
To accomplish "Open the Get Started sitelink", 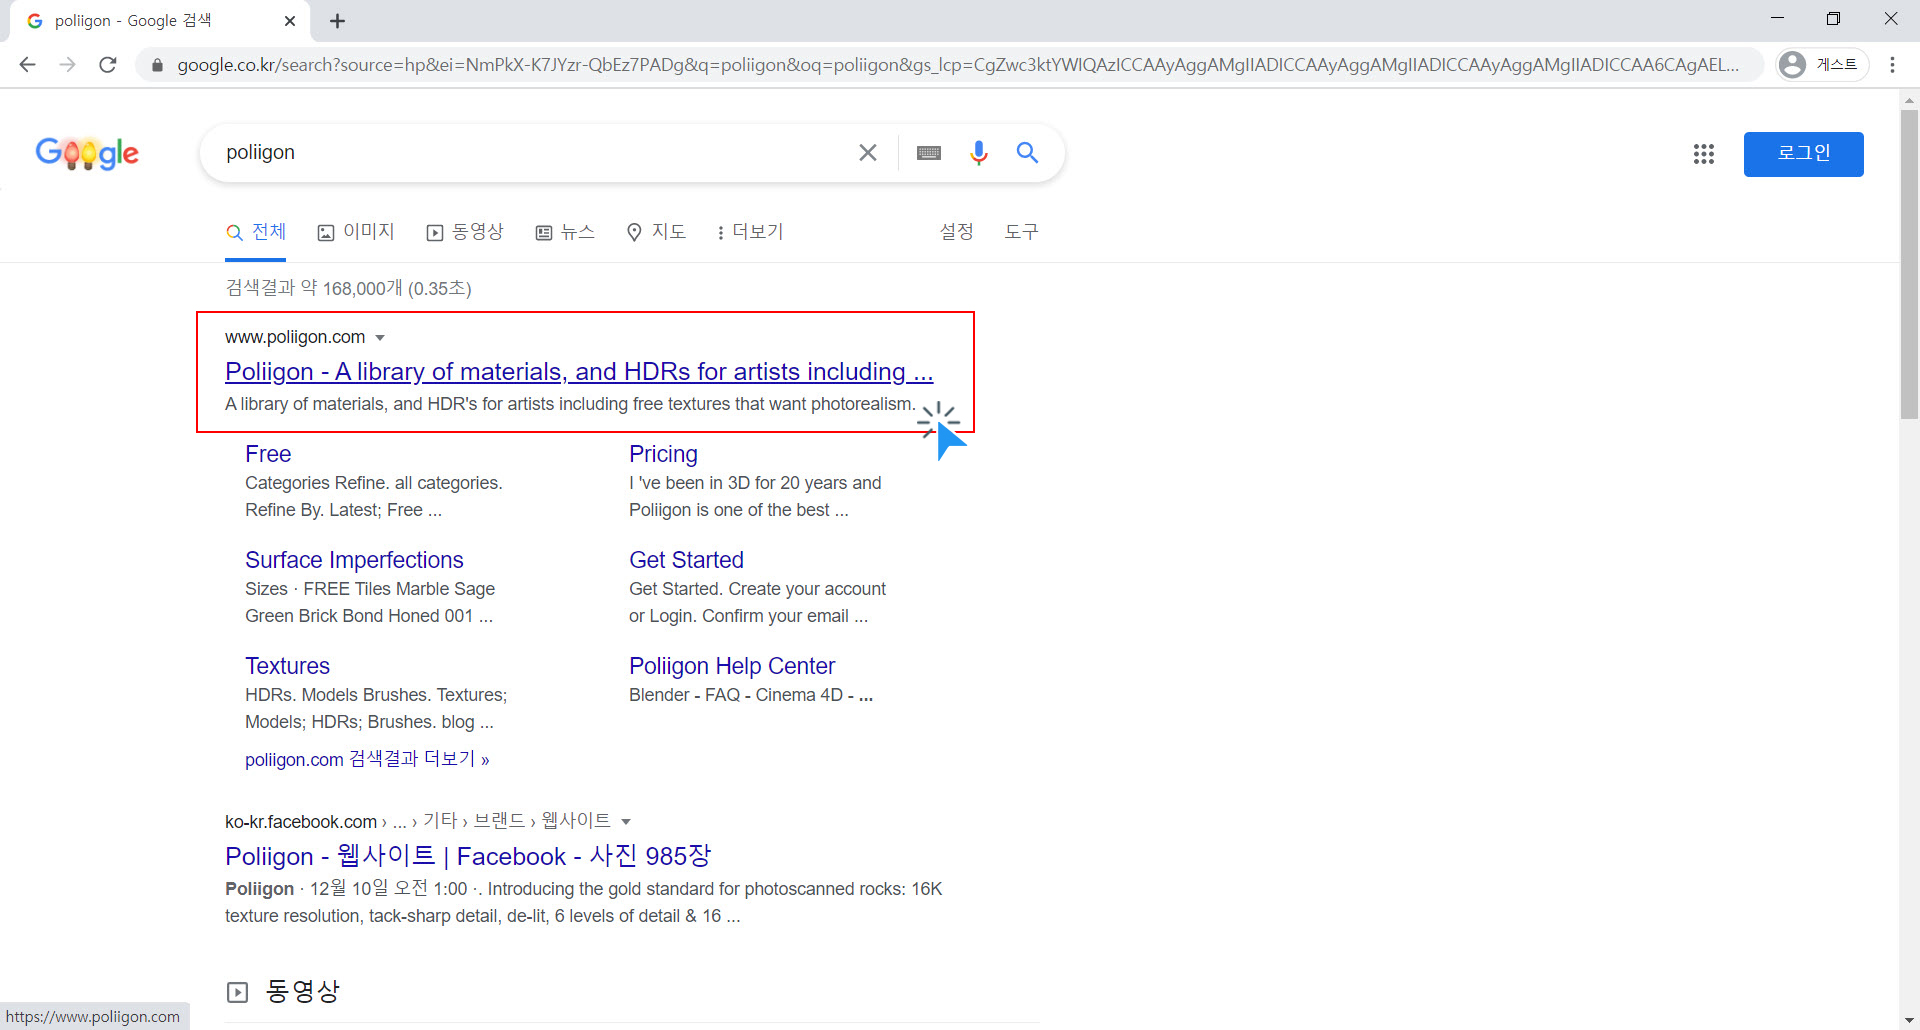I will pos(686,560).
